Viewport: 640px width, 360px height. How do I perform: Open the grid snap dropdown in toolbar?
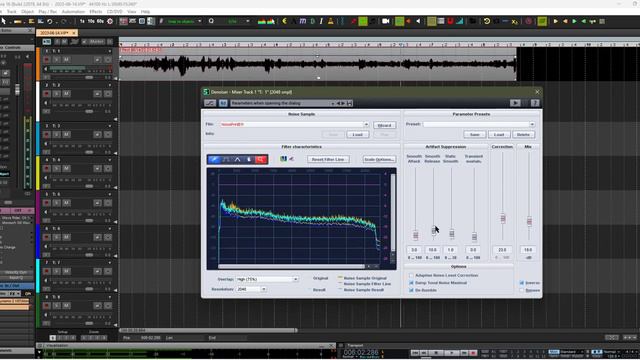pyautogui.click(x=247, y=21)
